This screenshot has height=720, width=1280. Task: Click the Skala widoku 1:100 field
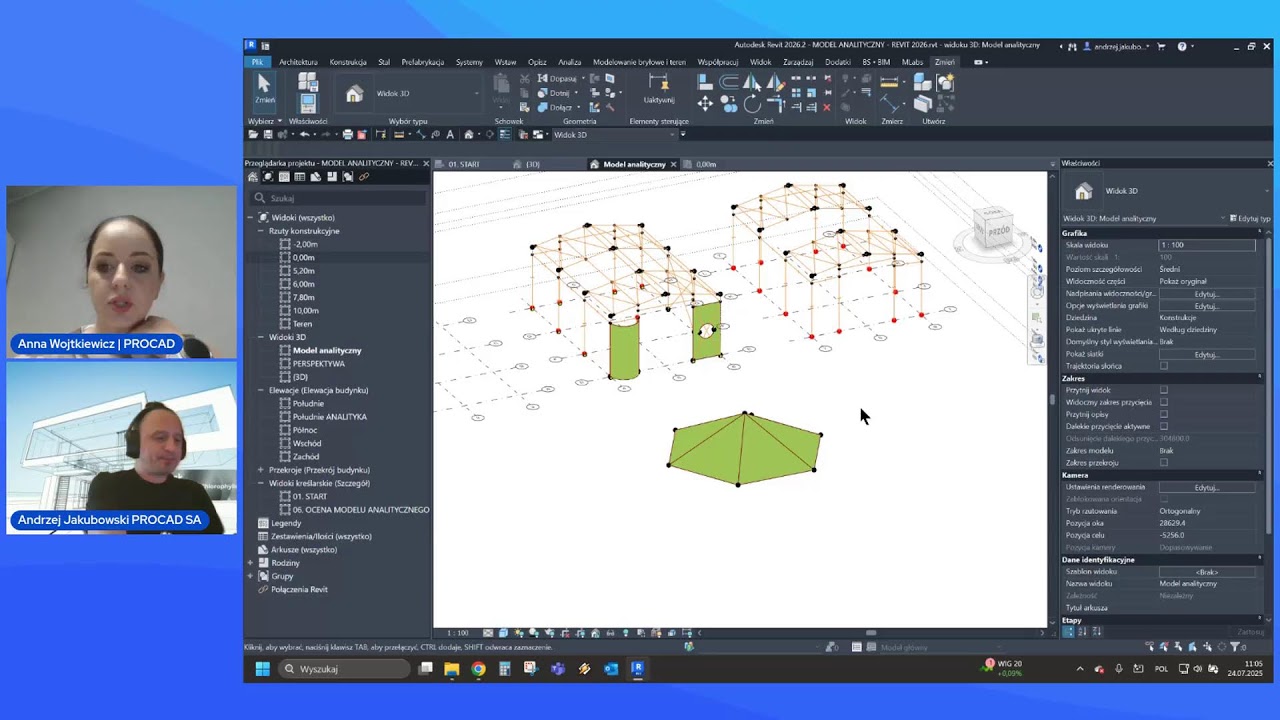(1207, 245)
